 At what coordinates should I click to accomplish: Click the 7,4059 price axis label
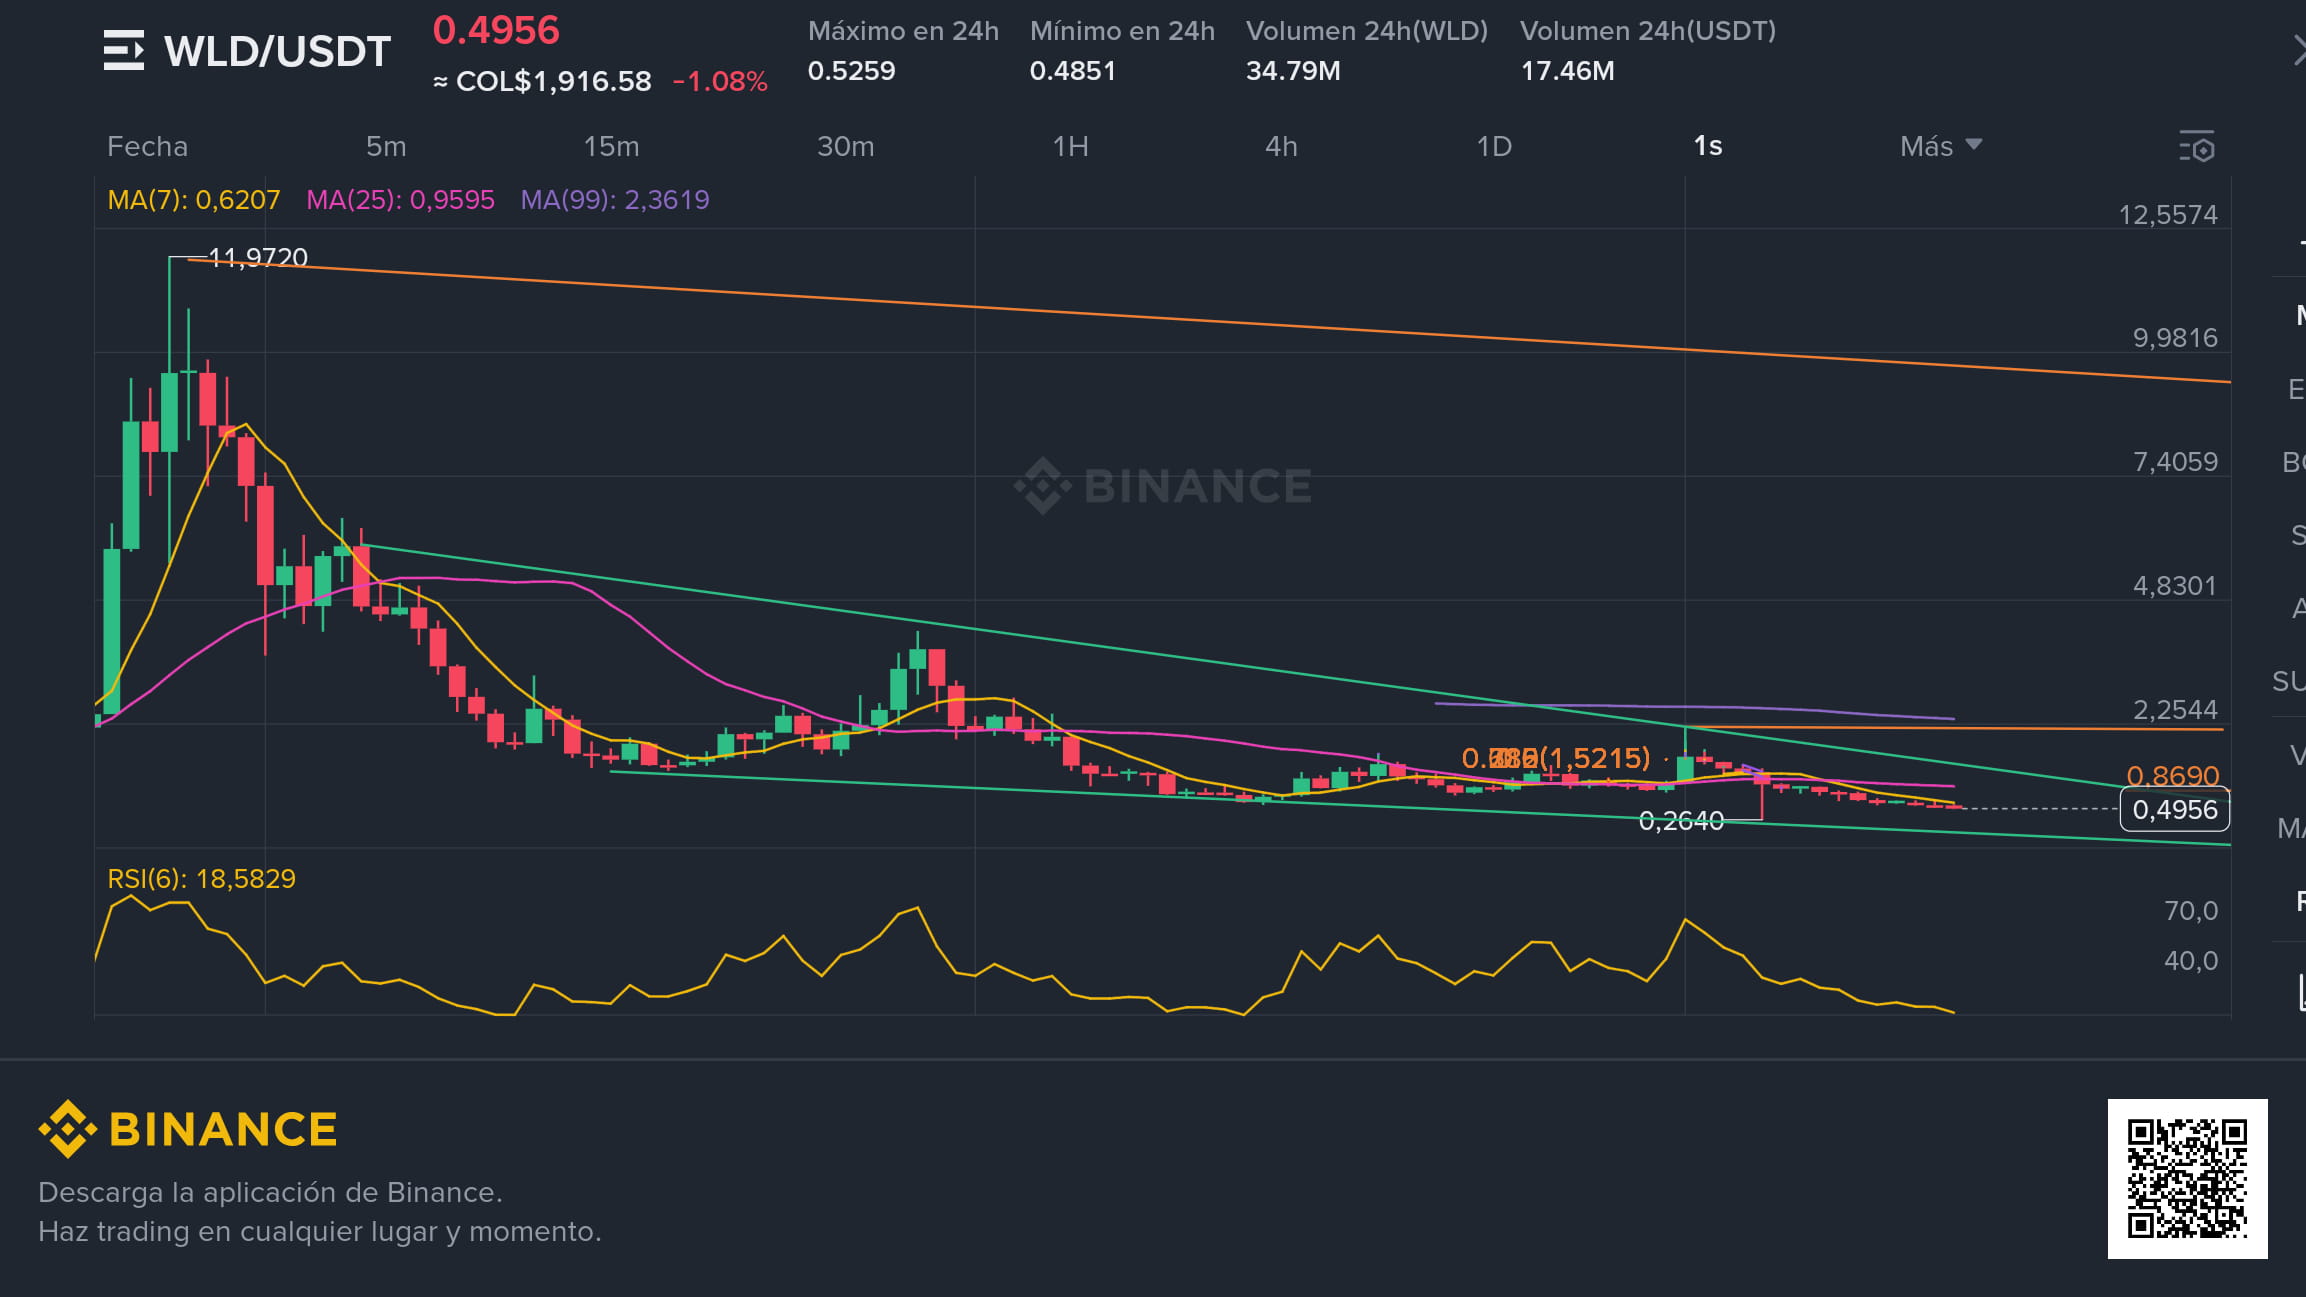point(2175,461)
